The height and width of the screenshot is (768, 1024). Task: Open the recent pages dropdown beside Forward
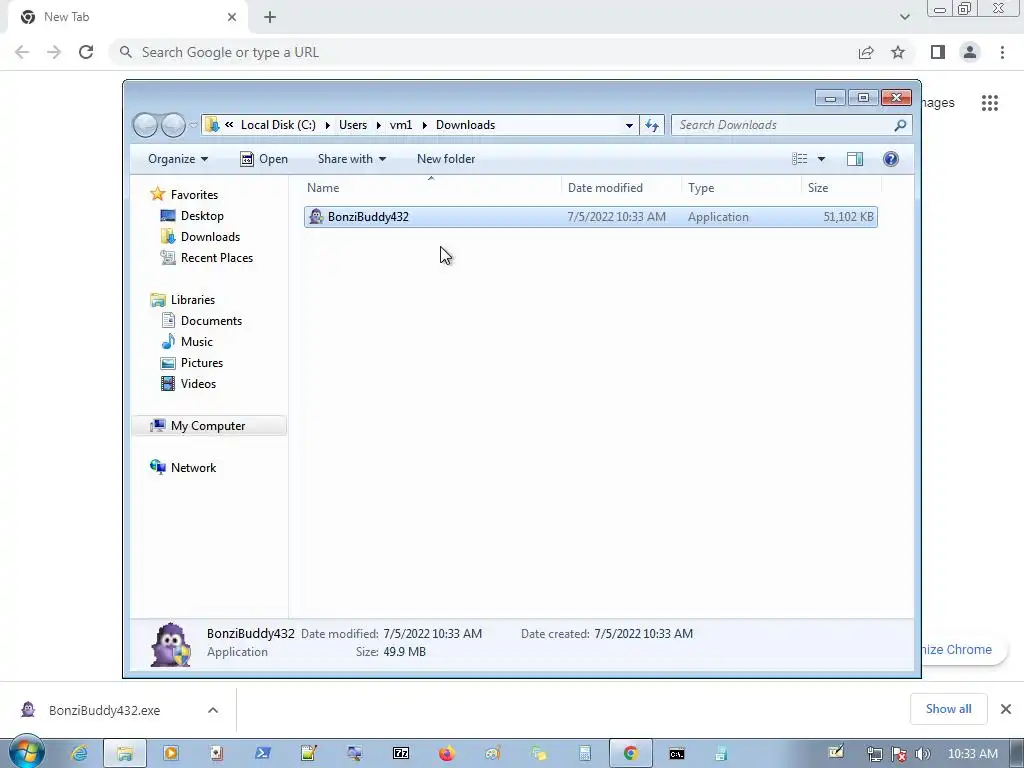point(193,125)
